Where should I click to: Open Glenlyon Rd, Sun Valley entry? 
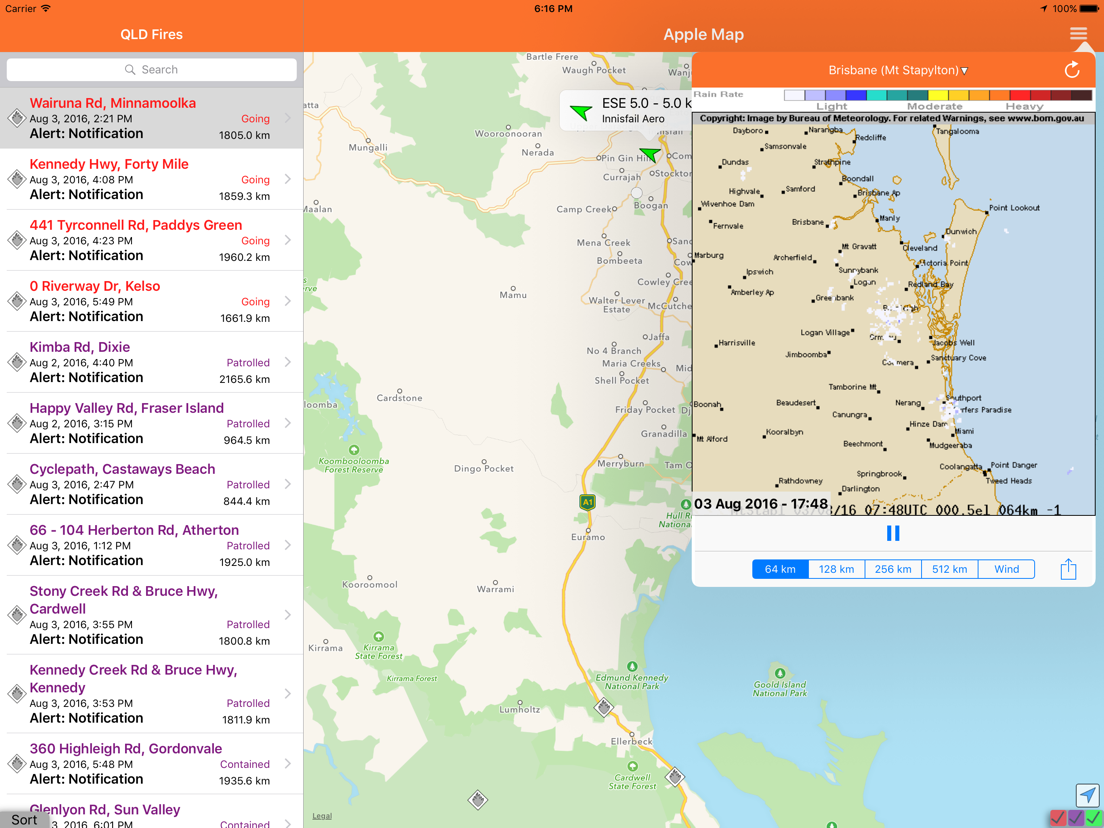pyautogui.click(x=151, y=811)
